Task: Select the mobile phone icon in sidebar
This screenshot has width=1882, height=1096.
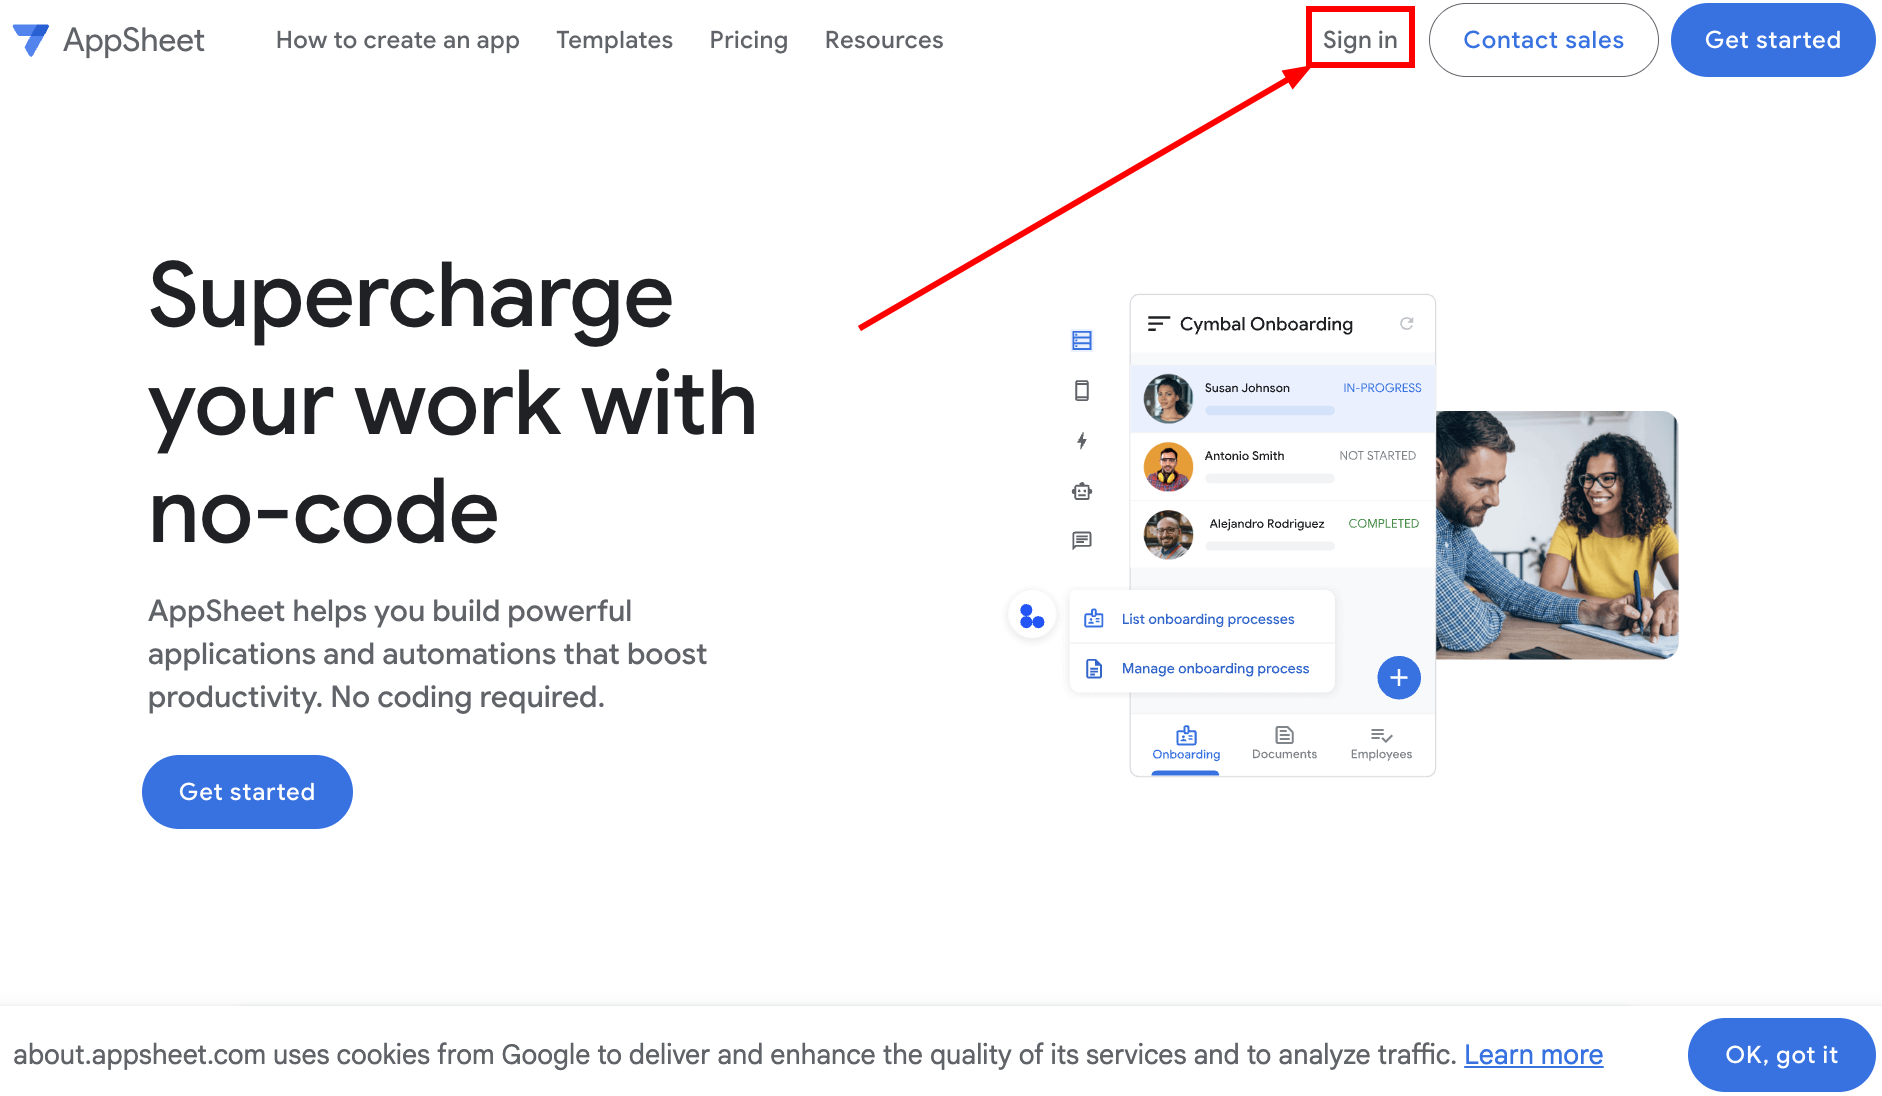Action: click(1082, 390)
